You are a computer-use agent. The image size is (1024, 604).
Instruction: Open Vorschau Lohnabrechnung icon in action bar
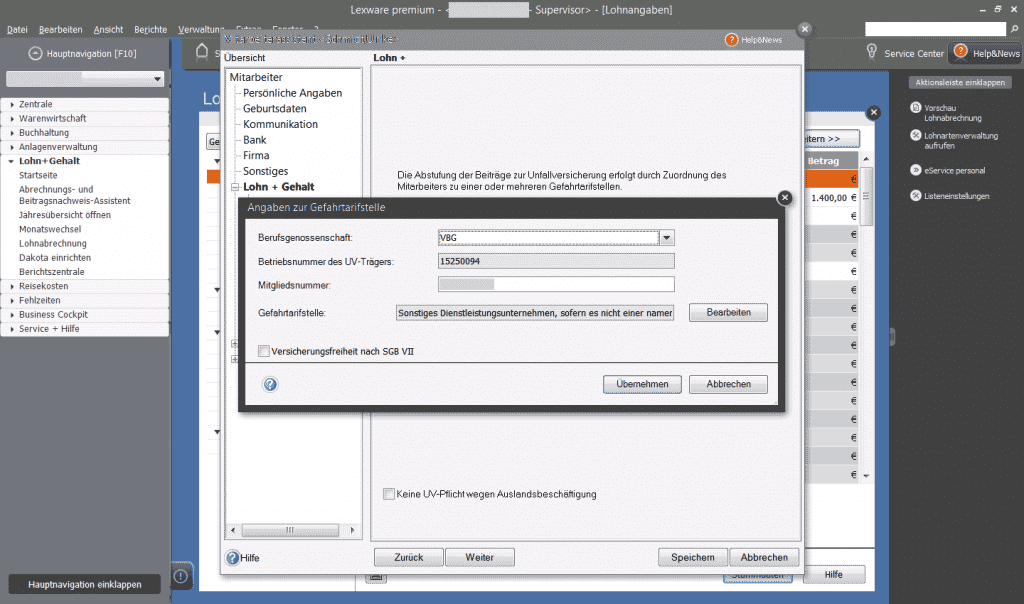915,107
